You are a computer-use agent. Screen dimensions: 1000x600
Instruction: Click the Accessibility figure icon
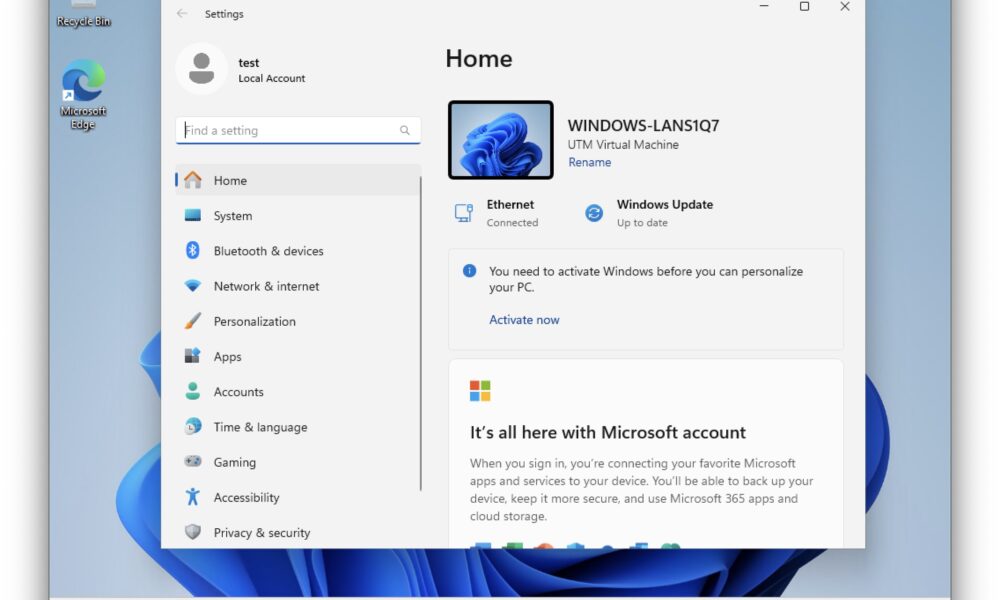(193, 496)
